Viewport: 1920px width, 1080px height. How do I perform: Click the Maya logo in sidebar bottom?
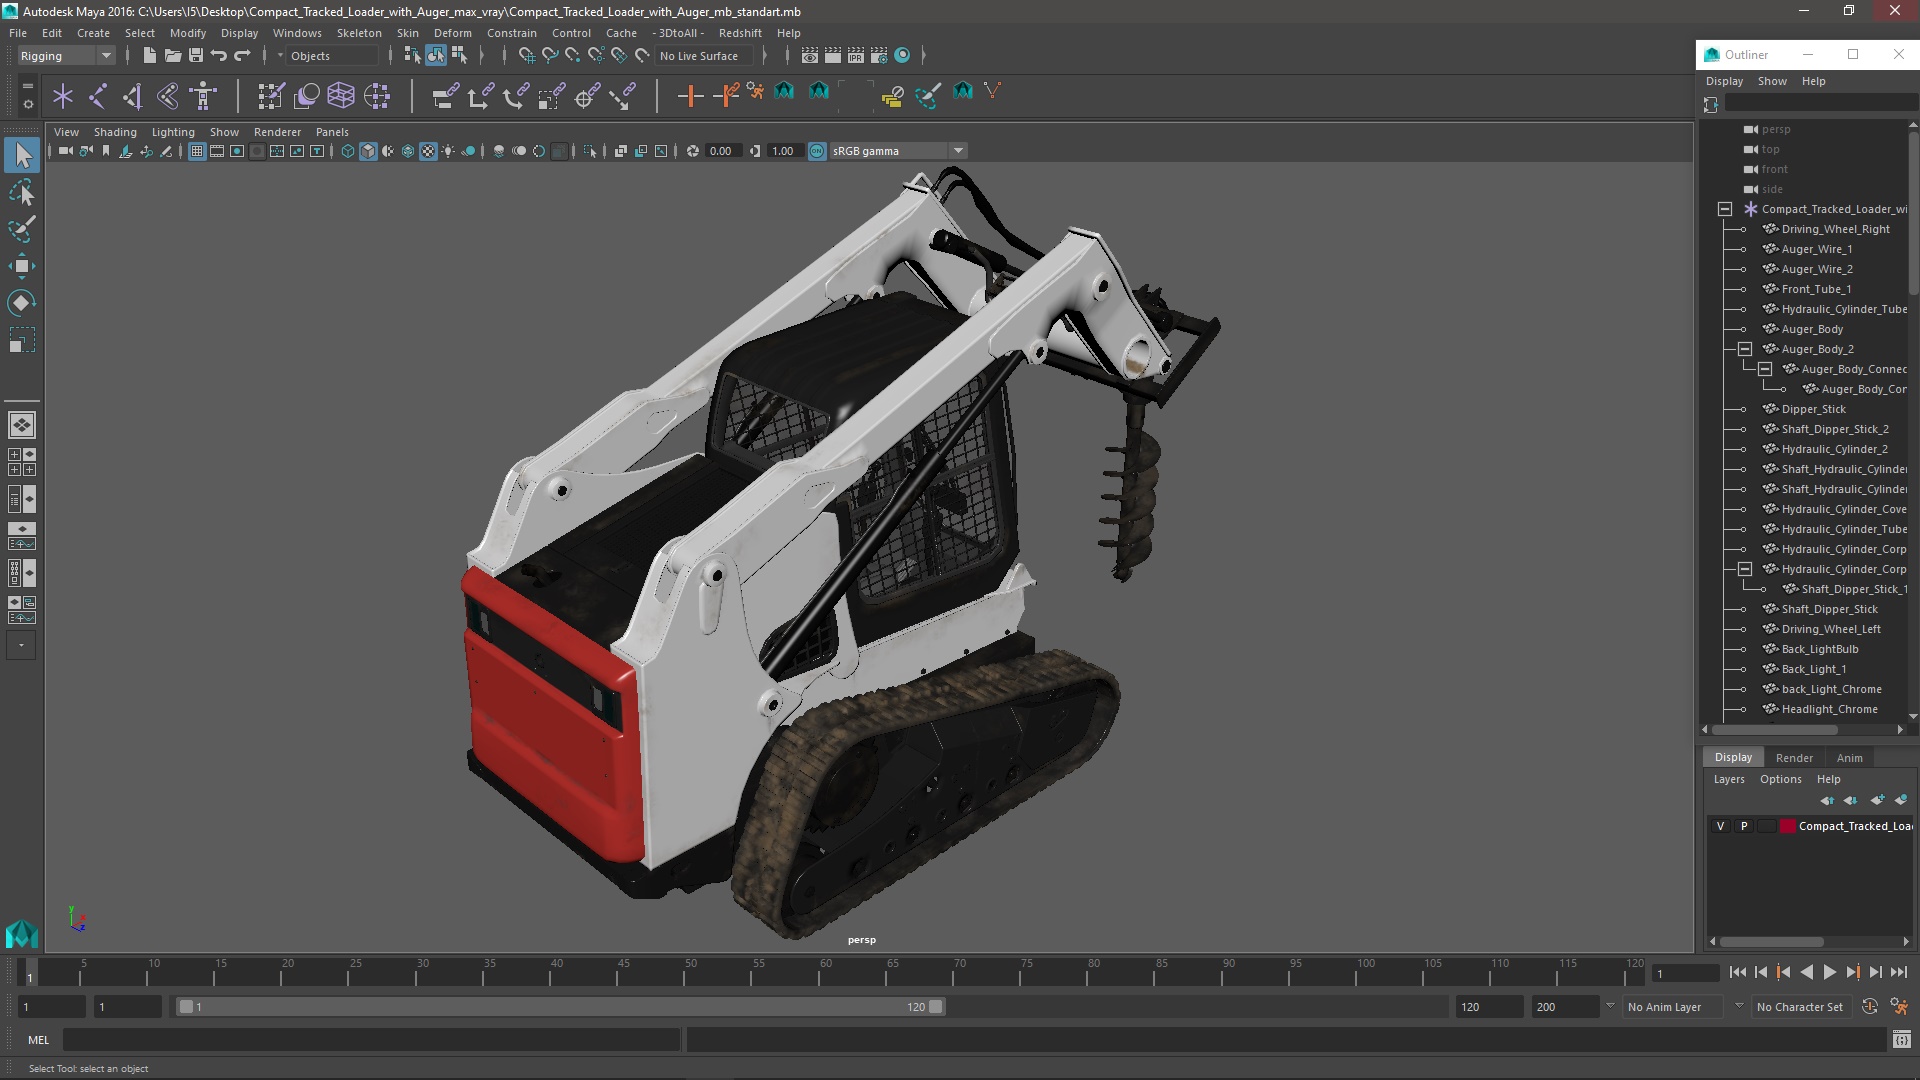tap(21, 934)
